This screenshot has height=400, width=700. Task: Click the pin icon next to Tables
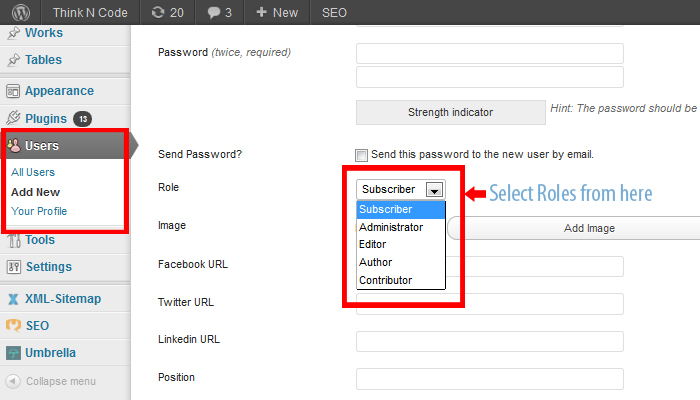pyautogui.click(x=14, y=59)
